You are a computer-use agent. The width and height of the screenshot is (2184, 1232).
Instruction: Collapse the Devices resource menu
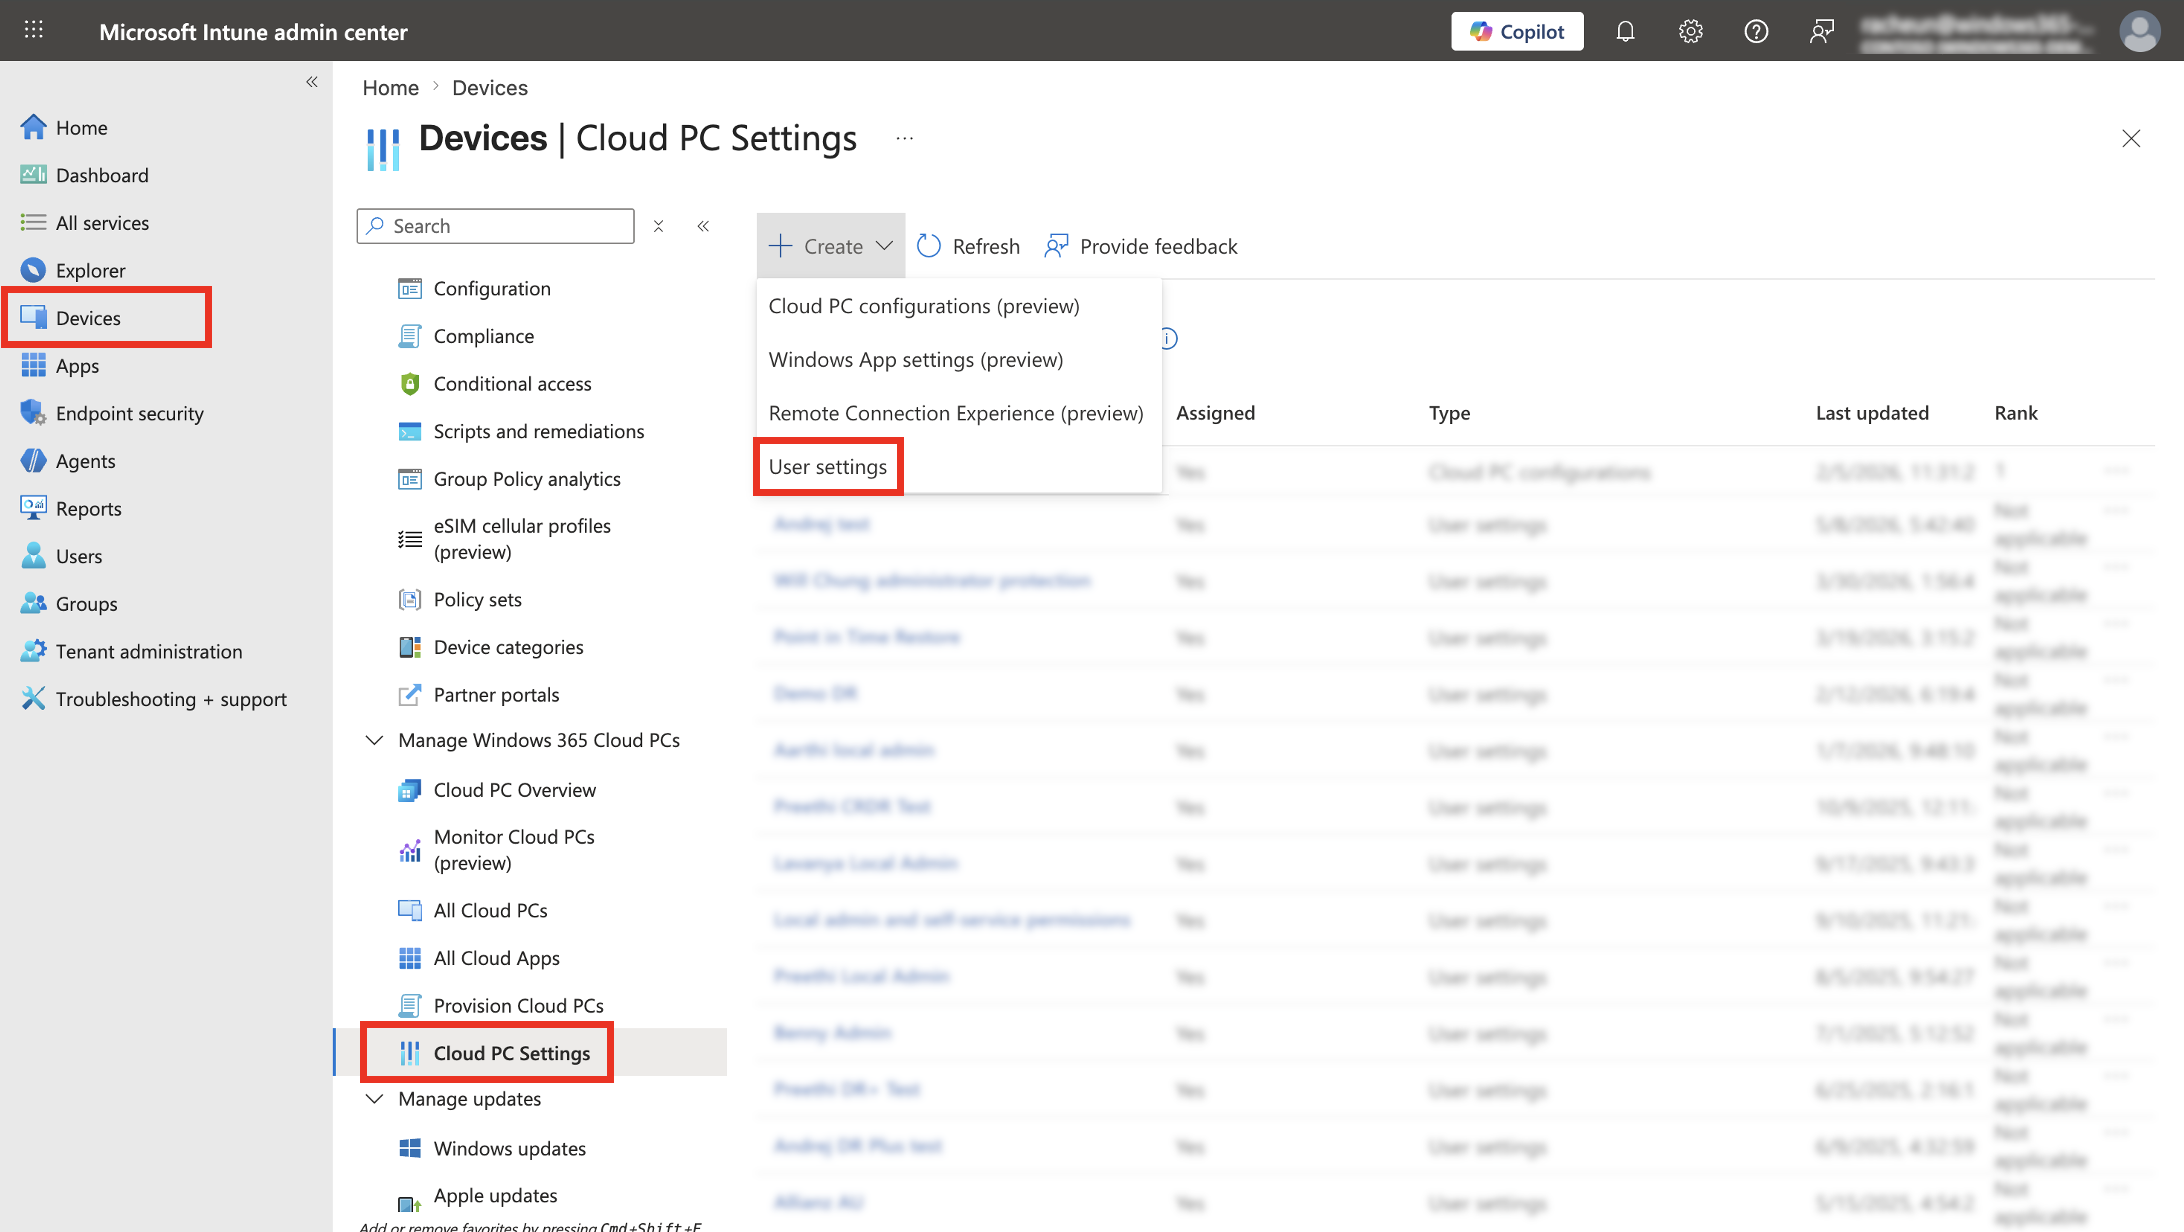[703, 226]
